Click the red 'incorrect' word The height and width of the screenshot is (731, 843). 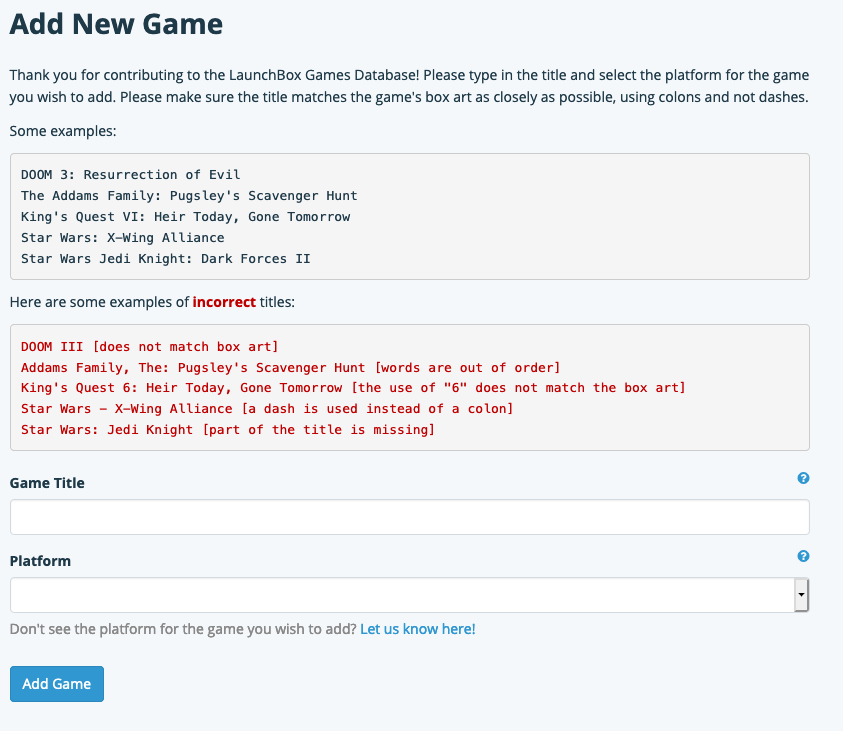tap(224, 302)
